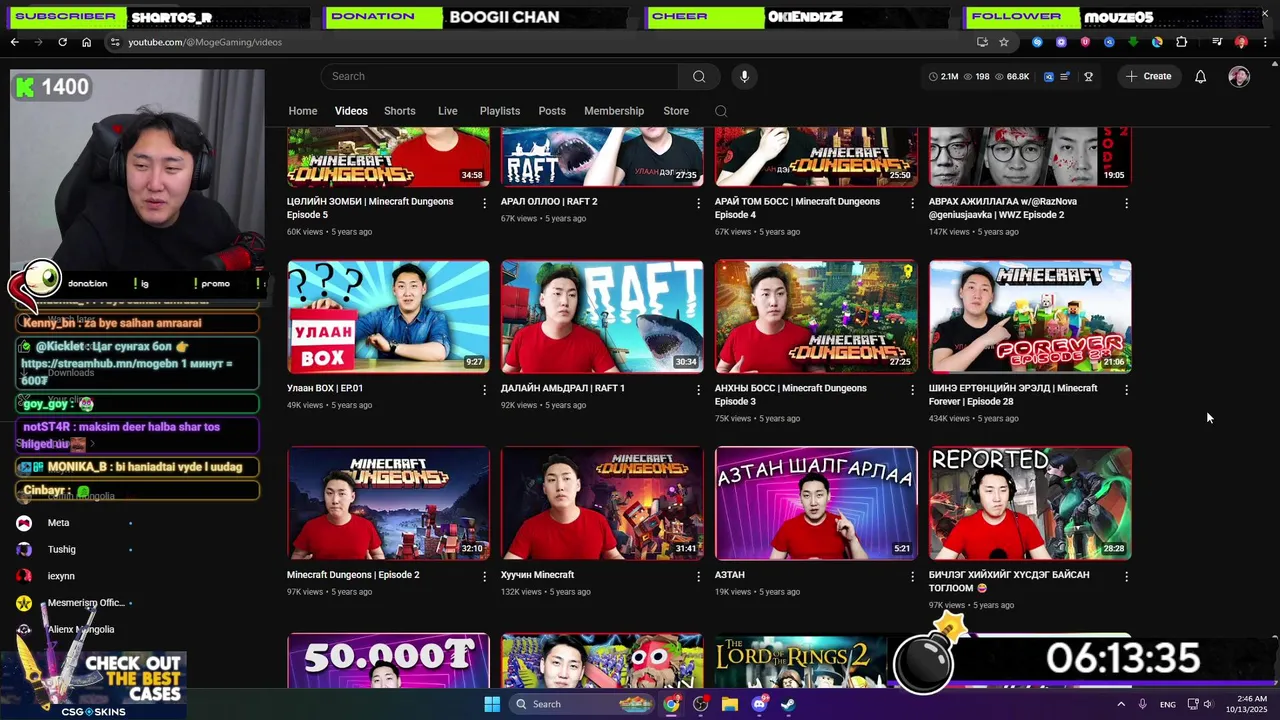Open options menu for Хуучин Minecraft
This screenshot has height=720, width=1280.
[x=699, y=576]
